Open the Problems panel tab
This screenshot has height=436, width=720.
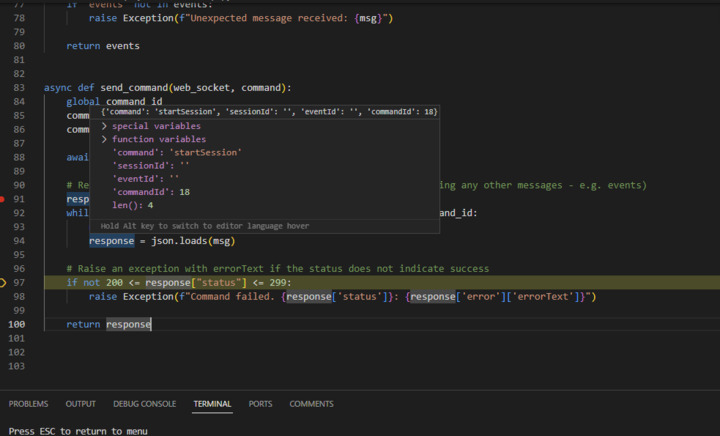click(28, 404)
